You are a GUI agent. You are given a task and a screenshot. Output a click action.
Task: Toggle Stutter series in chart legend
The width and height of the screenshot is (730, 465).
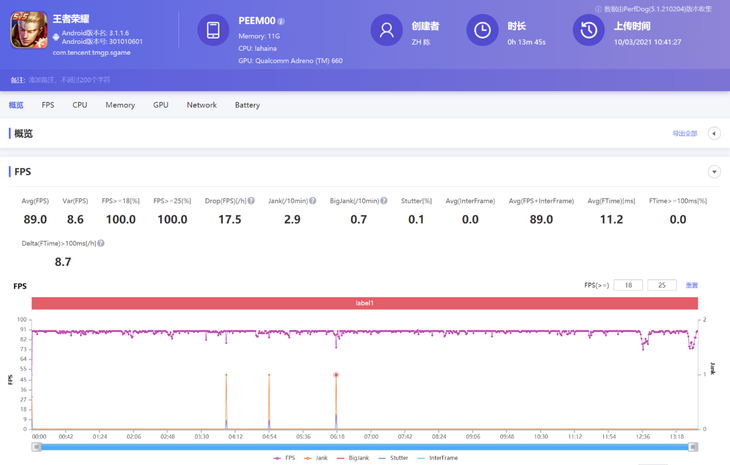(x=393, y=458)
